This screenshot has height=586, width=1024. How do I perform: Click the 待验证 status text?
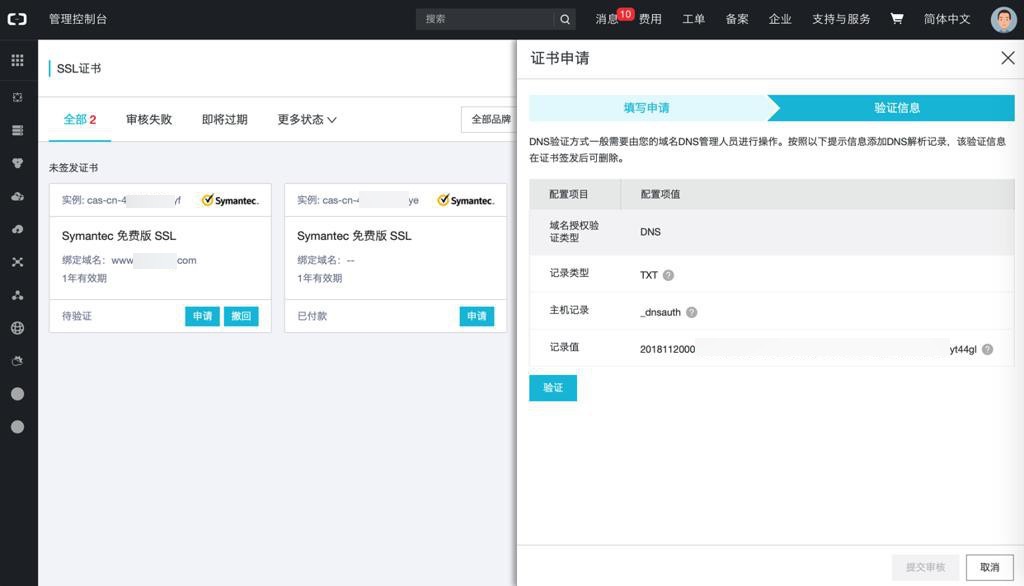pos(77,316)
